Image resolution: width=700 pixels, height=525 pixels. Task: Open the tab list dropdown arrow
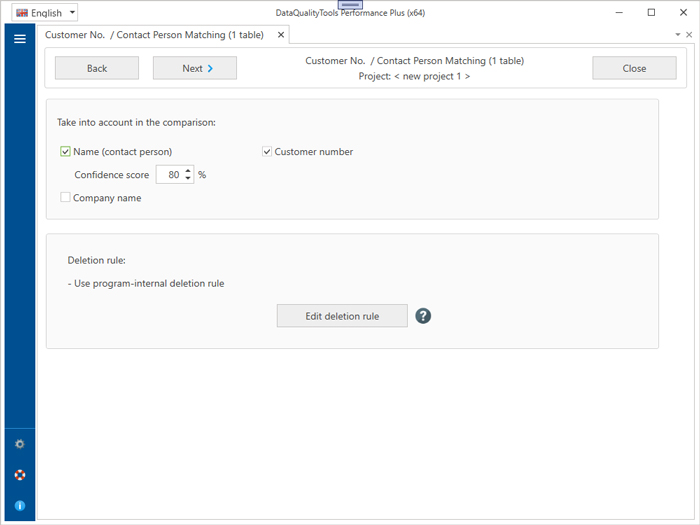click(x=677, y=35)
